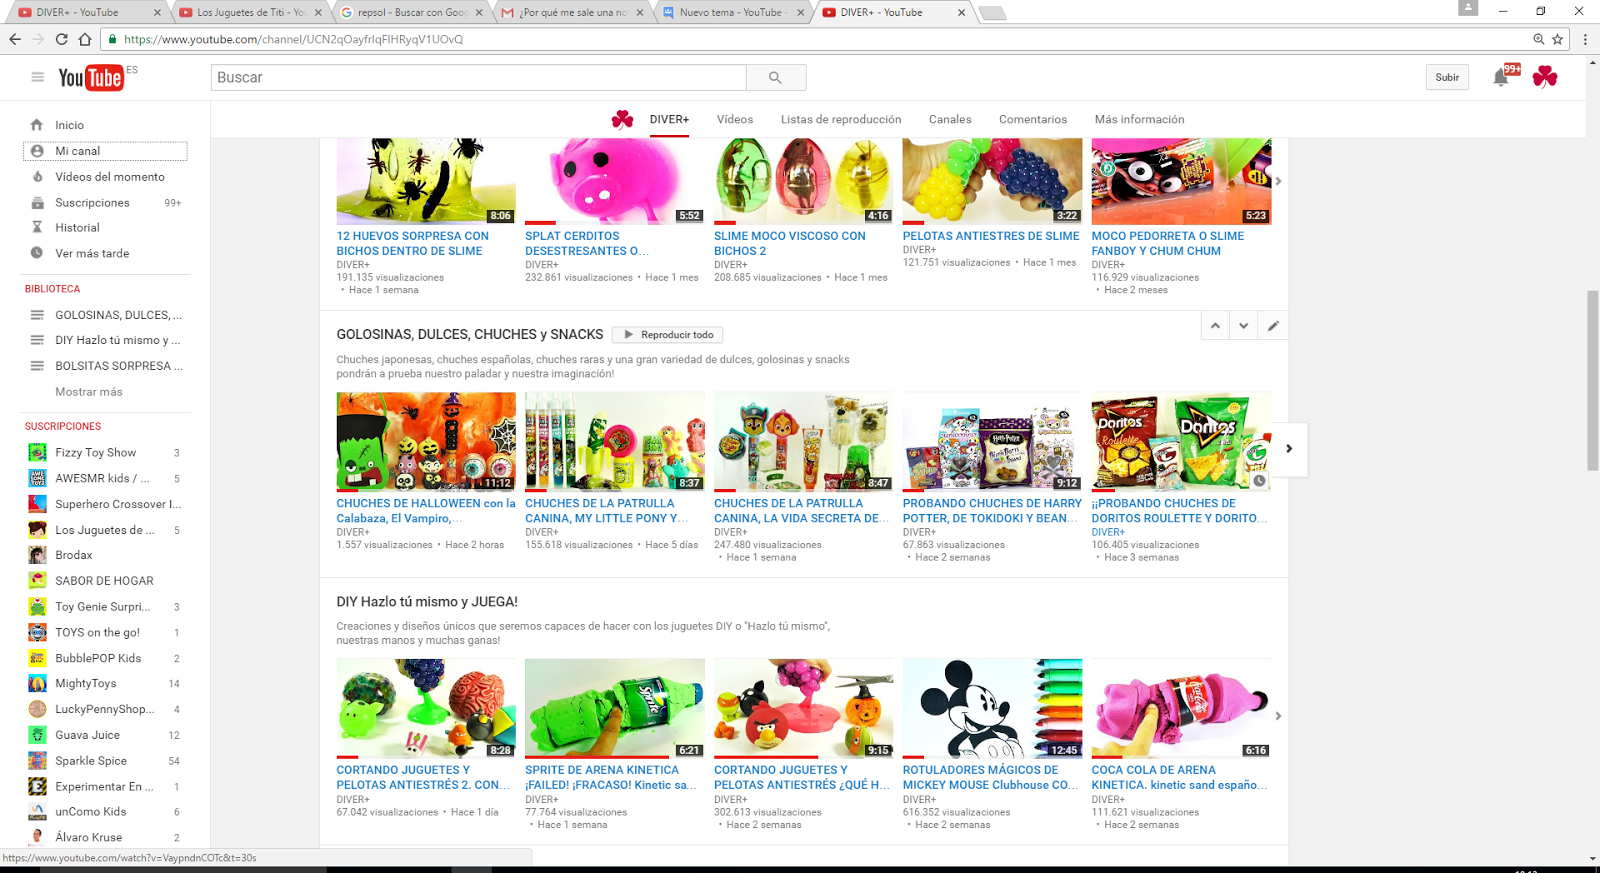Open the Comentarios tab

click(x=1033, y=119)
